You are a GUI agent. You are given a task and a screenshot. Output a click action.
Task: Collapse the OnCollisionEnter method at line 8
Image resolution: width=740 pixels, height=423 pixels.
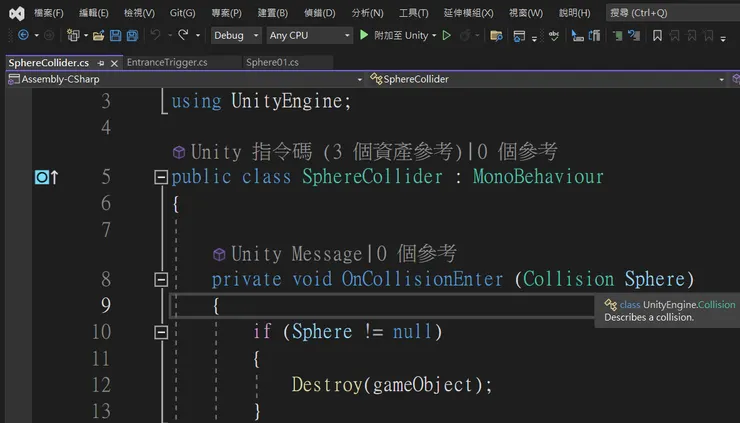161,279
